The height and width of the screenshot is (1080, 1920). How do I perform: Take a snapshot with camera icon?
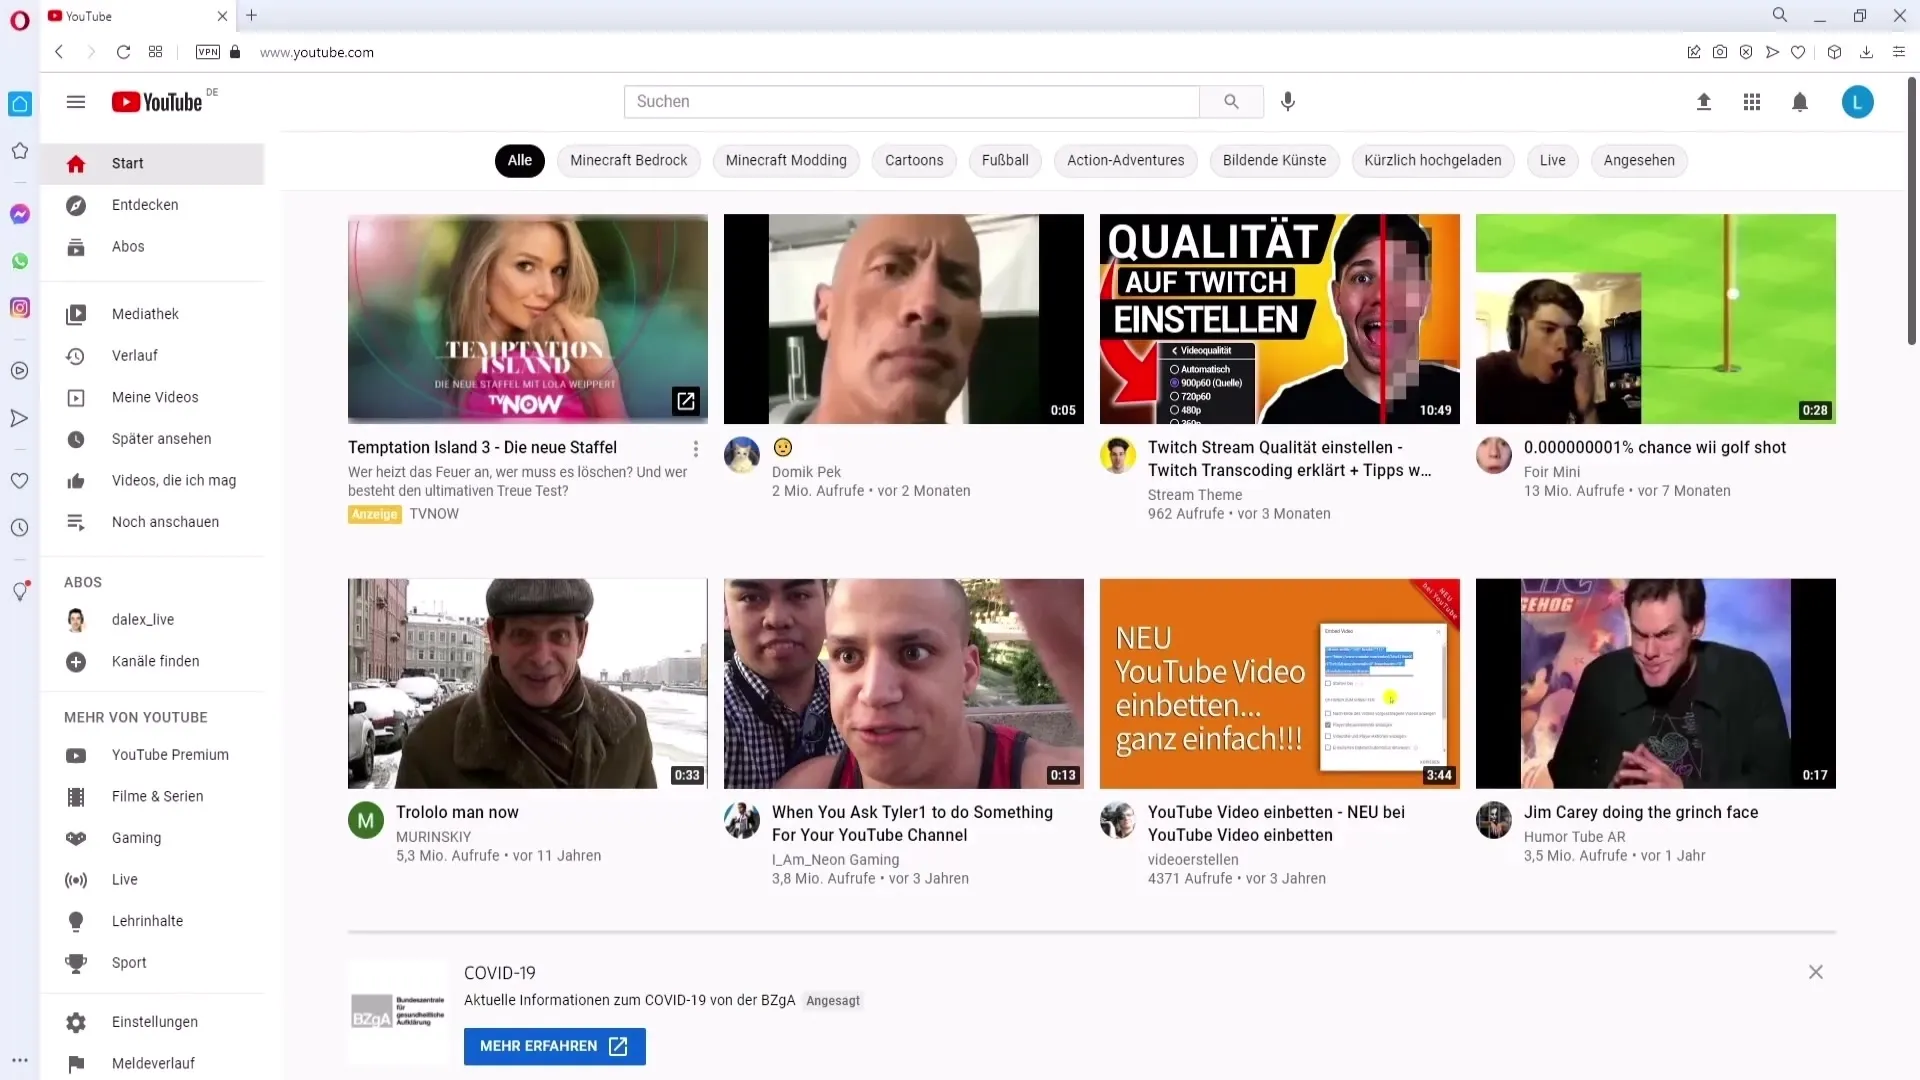coord(1720,52)
